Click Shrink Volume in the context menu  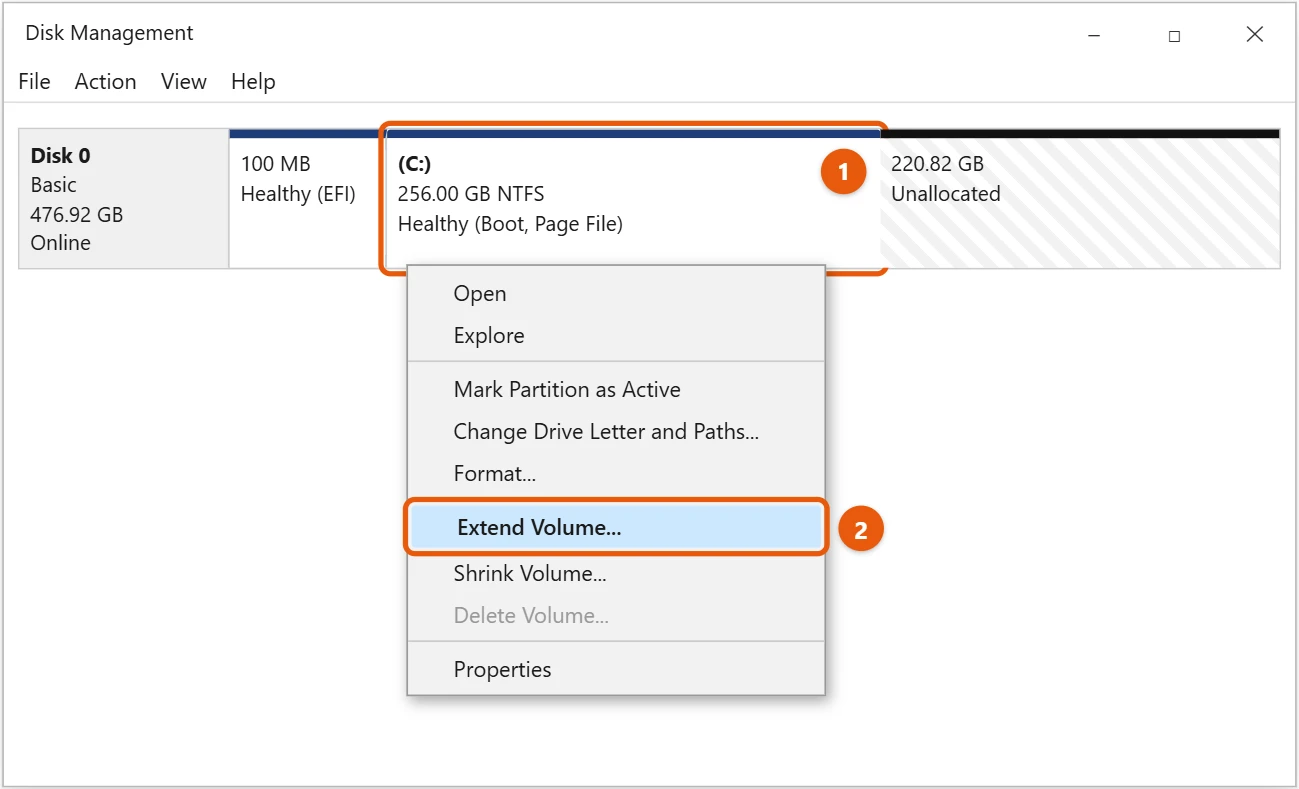tap(616, 574)
